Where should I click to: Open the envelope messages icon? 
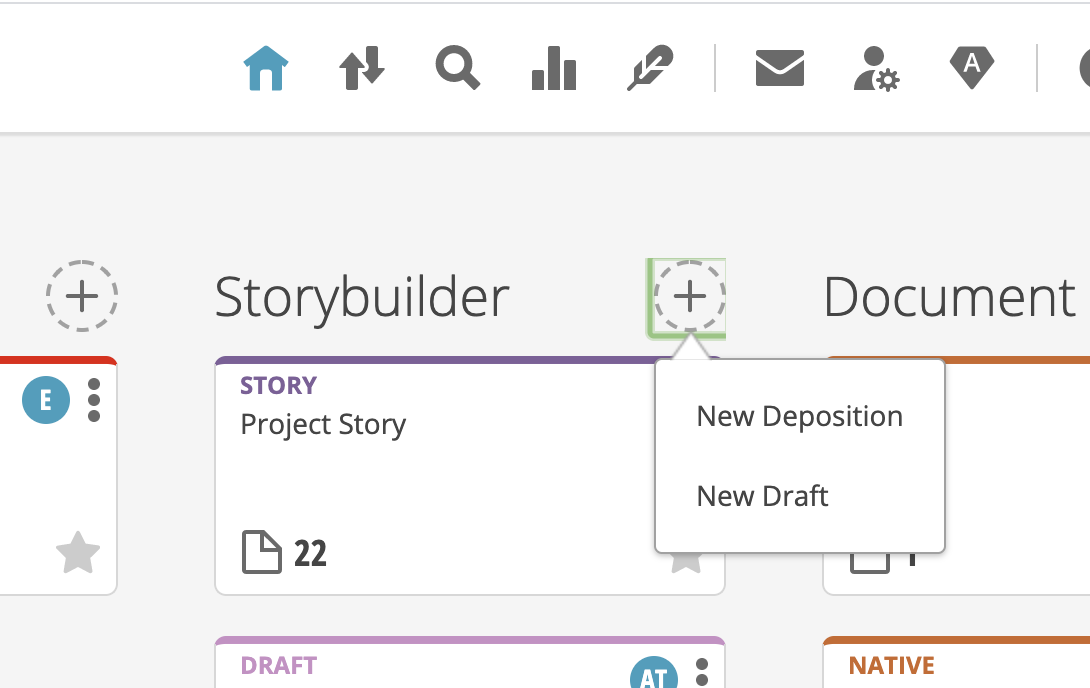tap(780, 68)
